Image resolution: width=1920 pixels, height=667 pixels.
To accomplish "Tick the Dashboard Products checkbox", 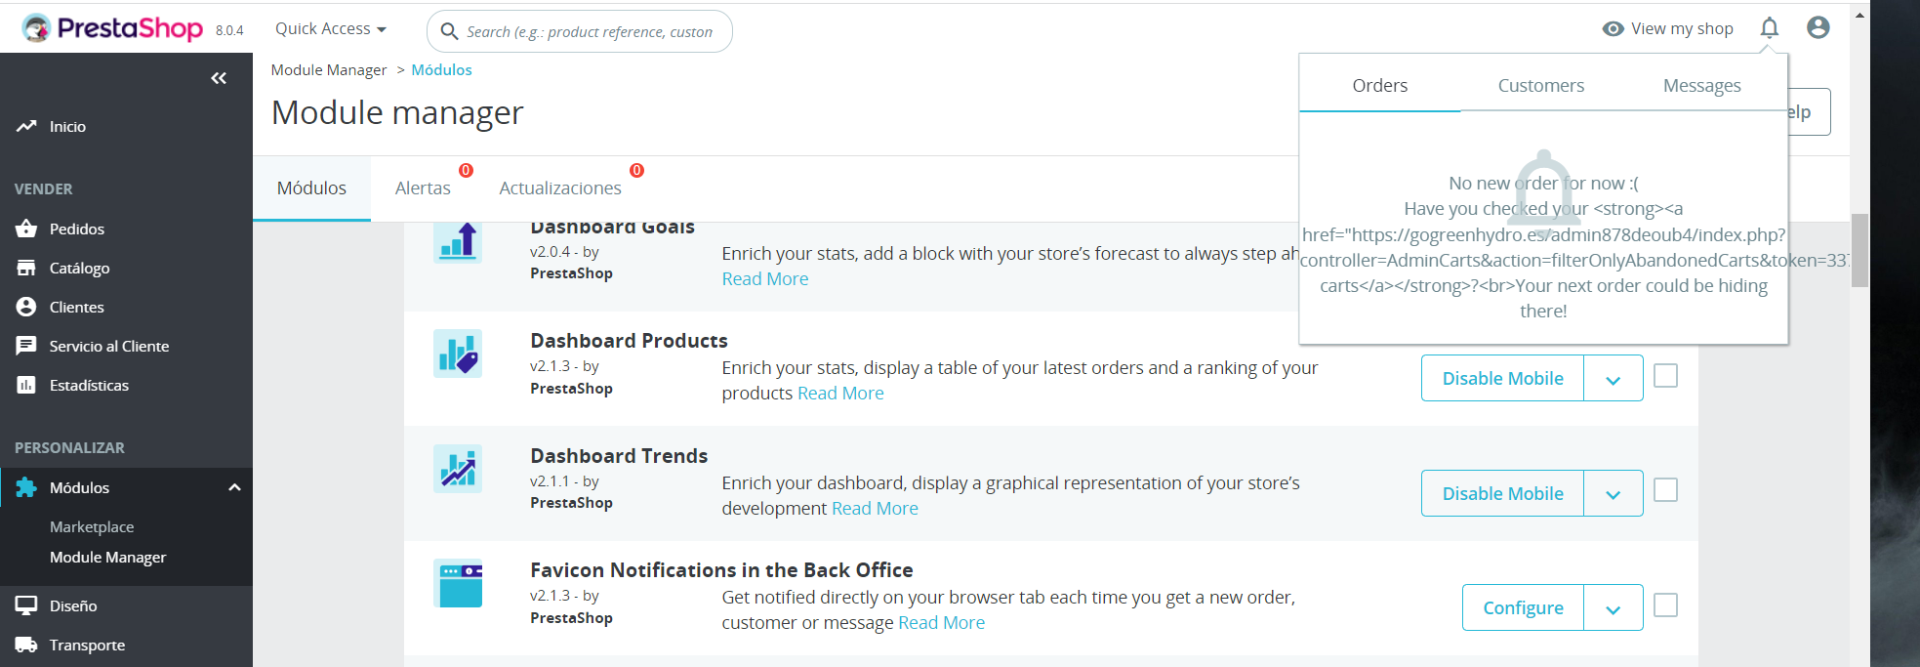I will (x=1666, y=376).
